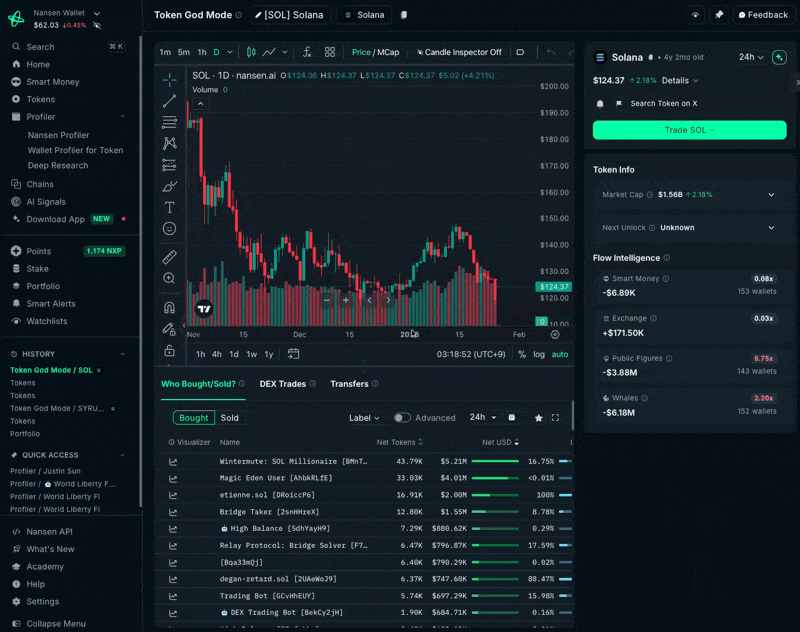Open the Label dropdown filter
Viewport: 800px width, 632px height.
(364, 418)
